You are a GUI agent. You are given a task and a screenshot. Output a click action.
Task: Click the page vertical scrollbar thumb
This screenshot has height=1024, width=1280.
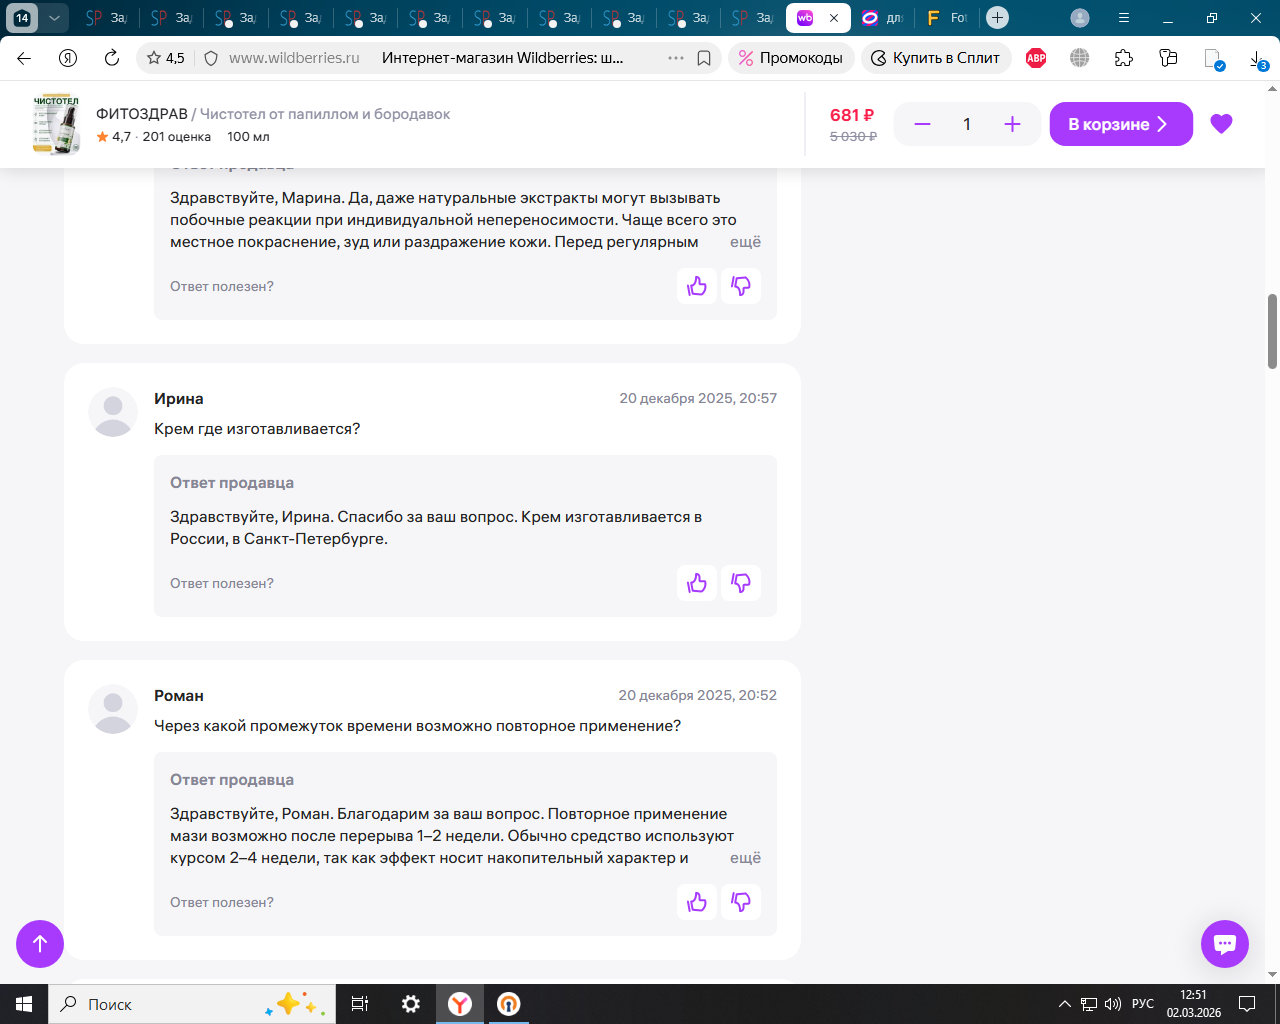(x=1272, y=331)
